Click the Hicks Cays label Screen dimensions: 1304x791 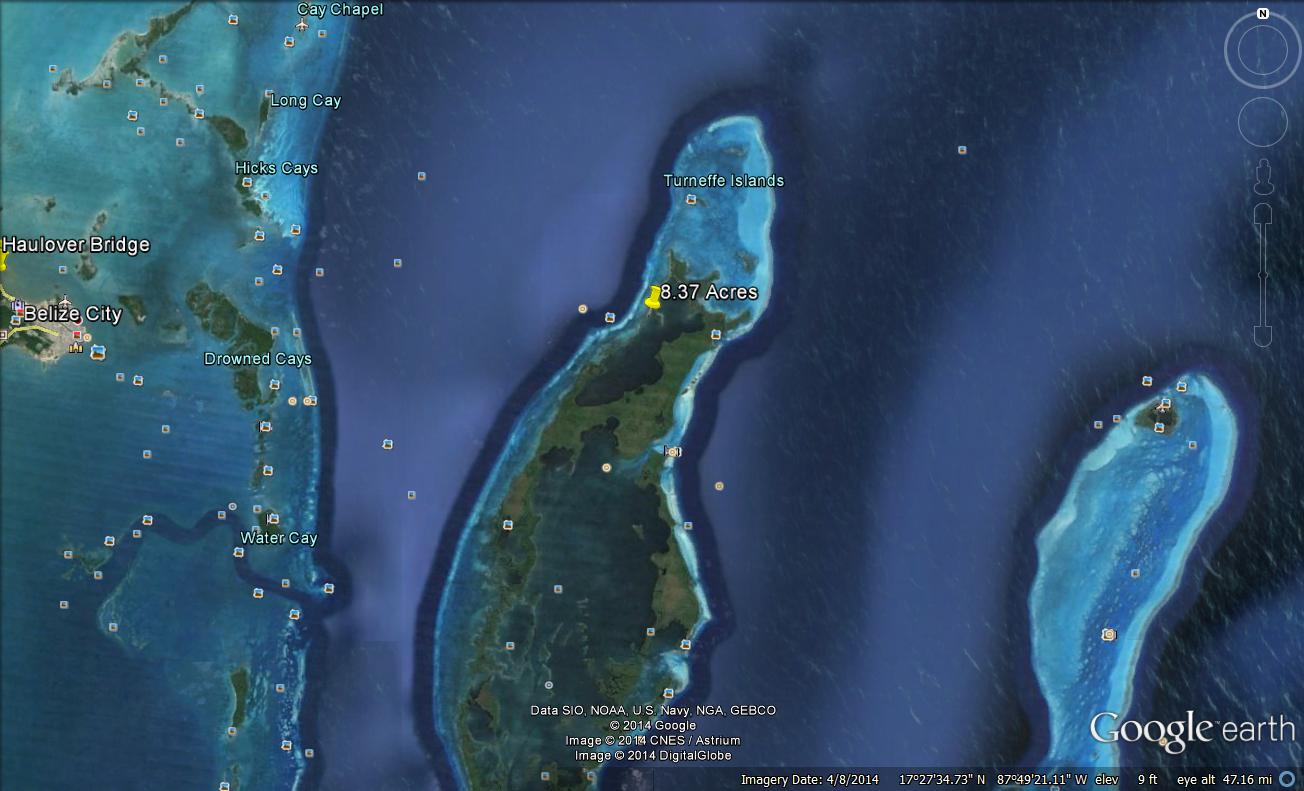[x=277, y=168]
